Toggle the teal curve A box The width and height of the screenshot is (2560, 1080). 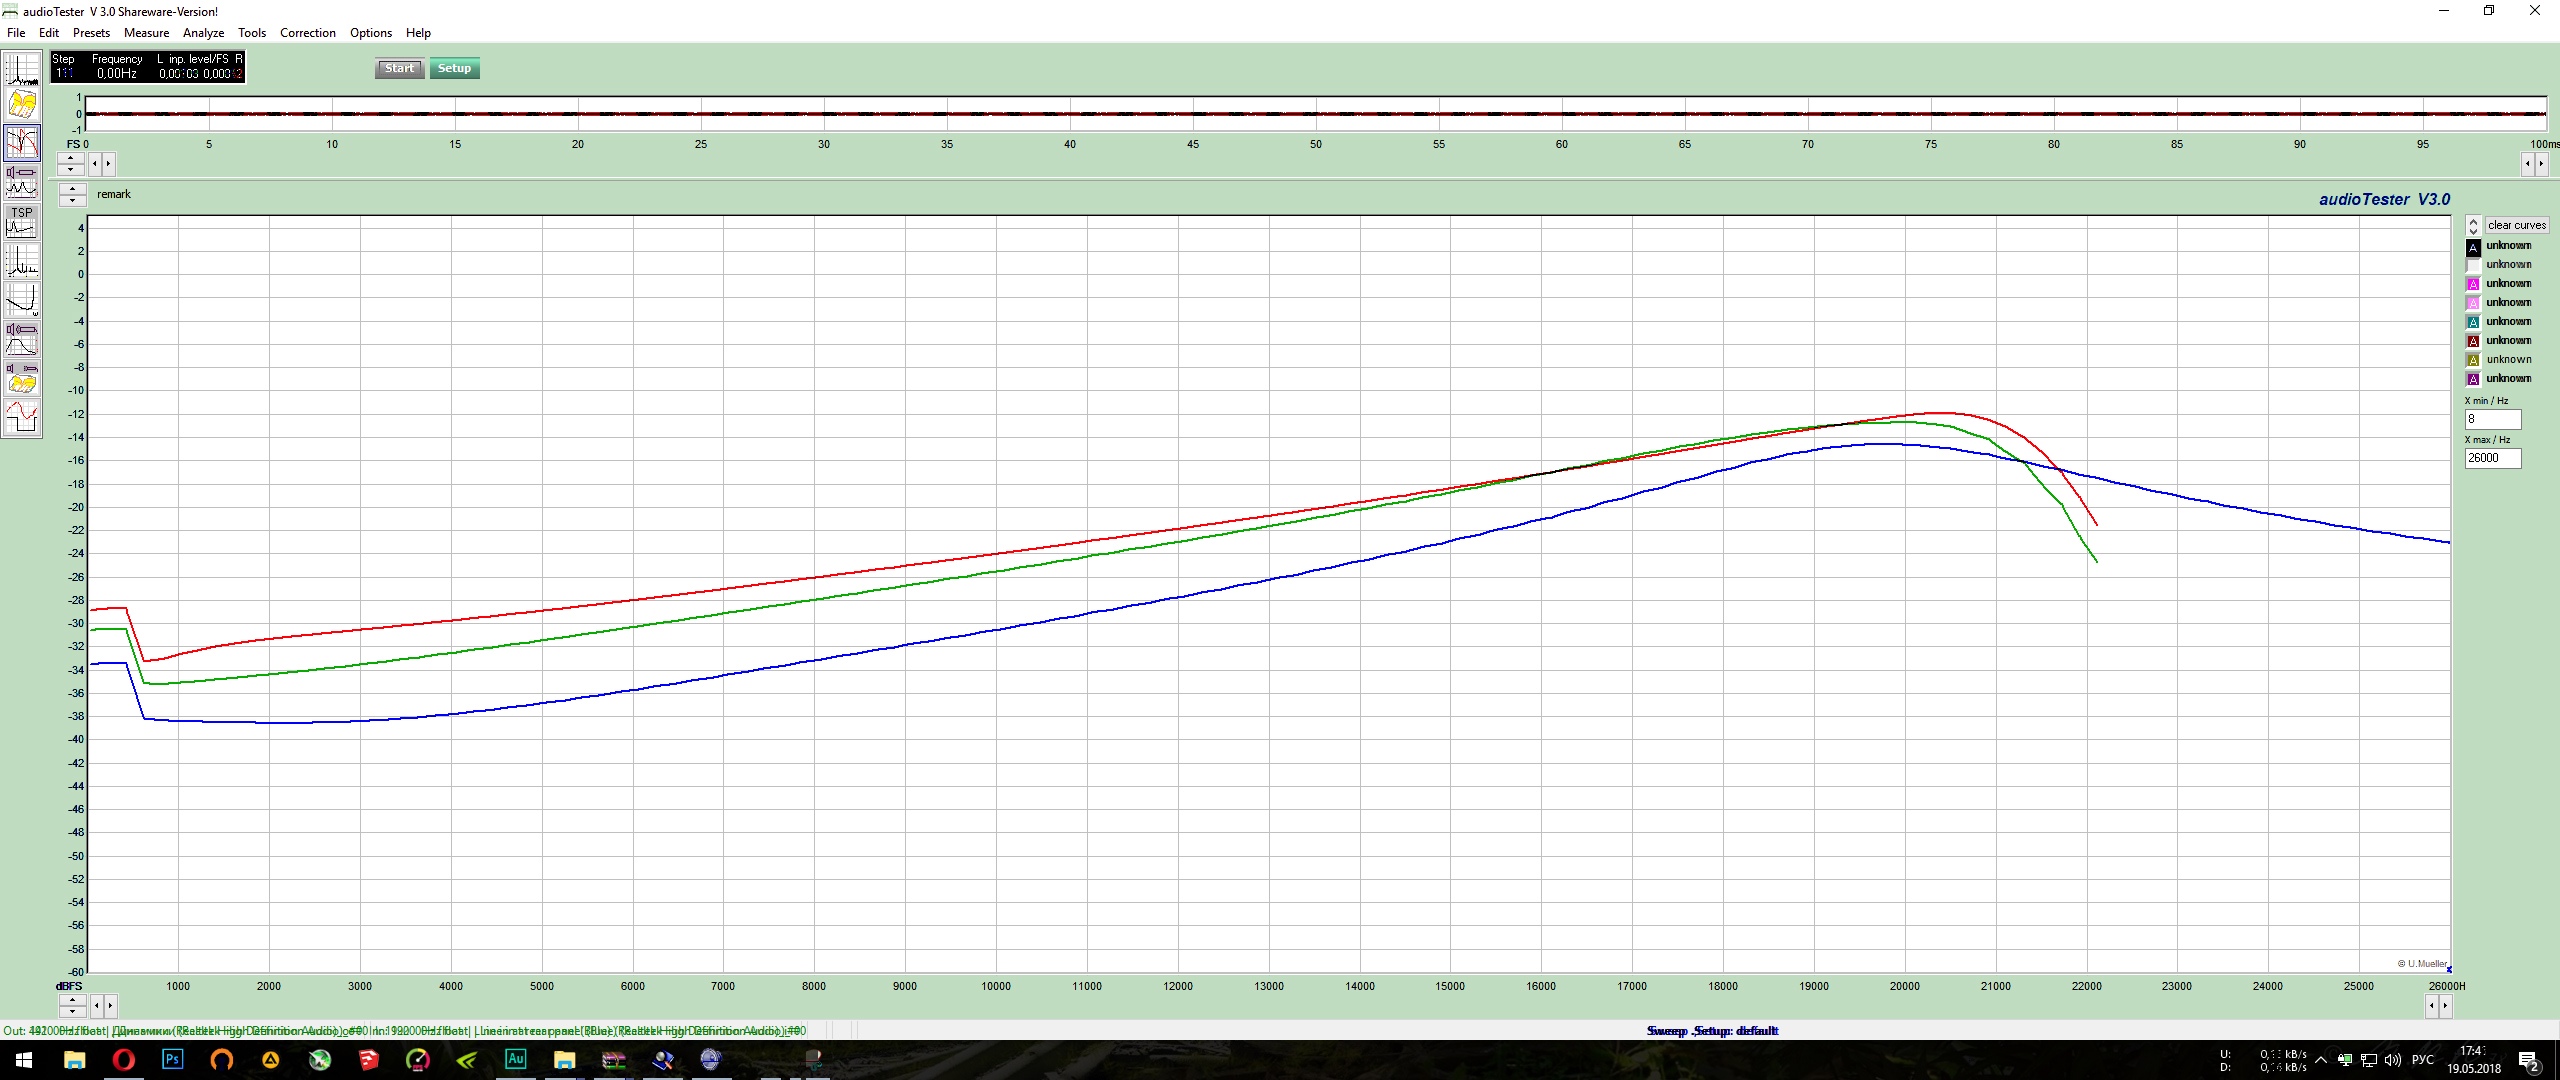2473,323
